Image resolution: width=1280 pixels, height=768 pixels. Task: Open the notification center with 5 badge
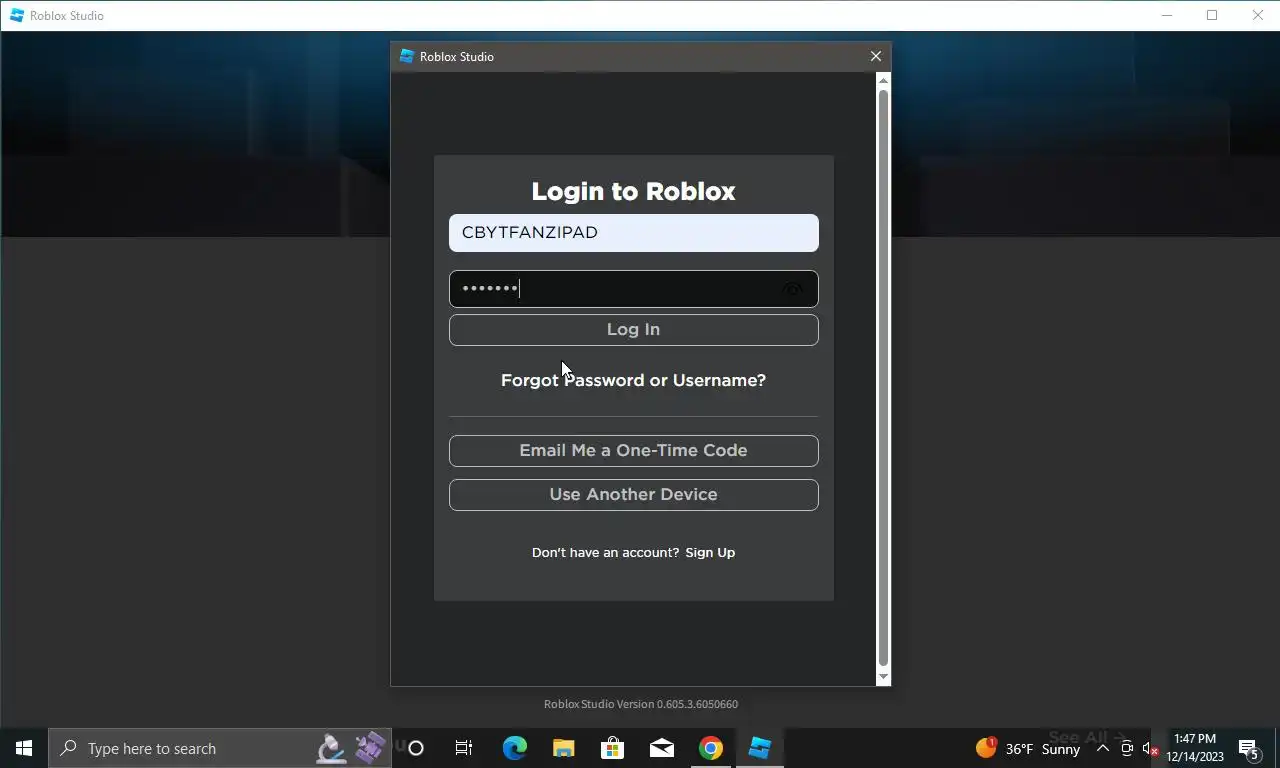tap(1249, 748)
